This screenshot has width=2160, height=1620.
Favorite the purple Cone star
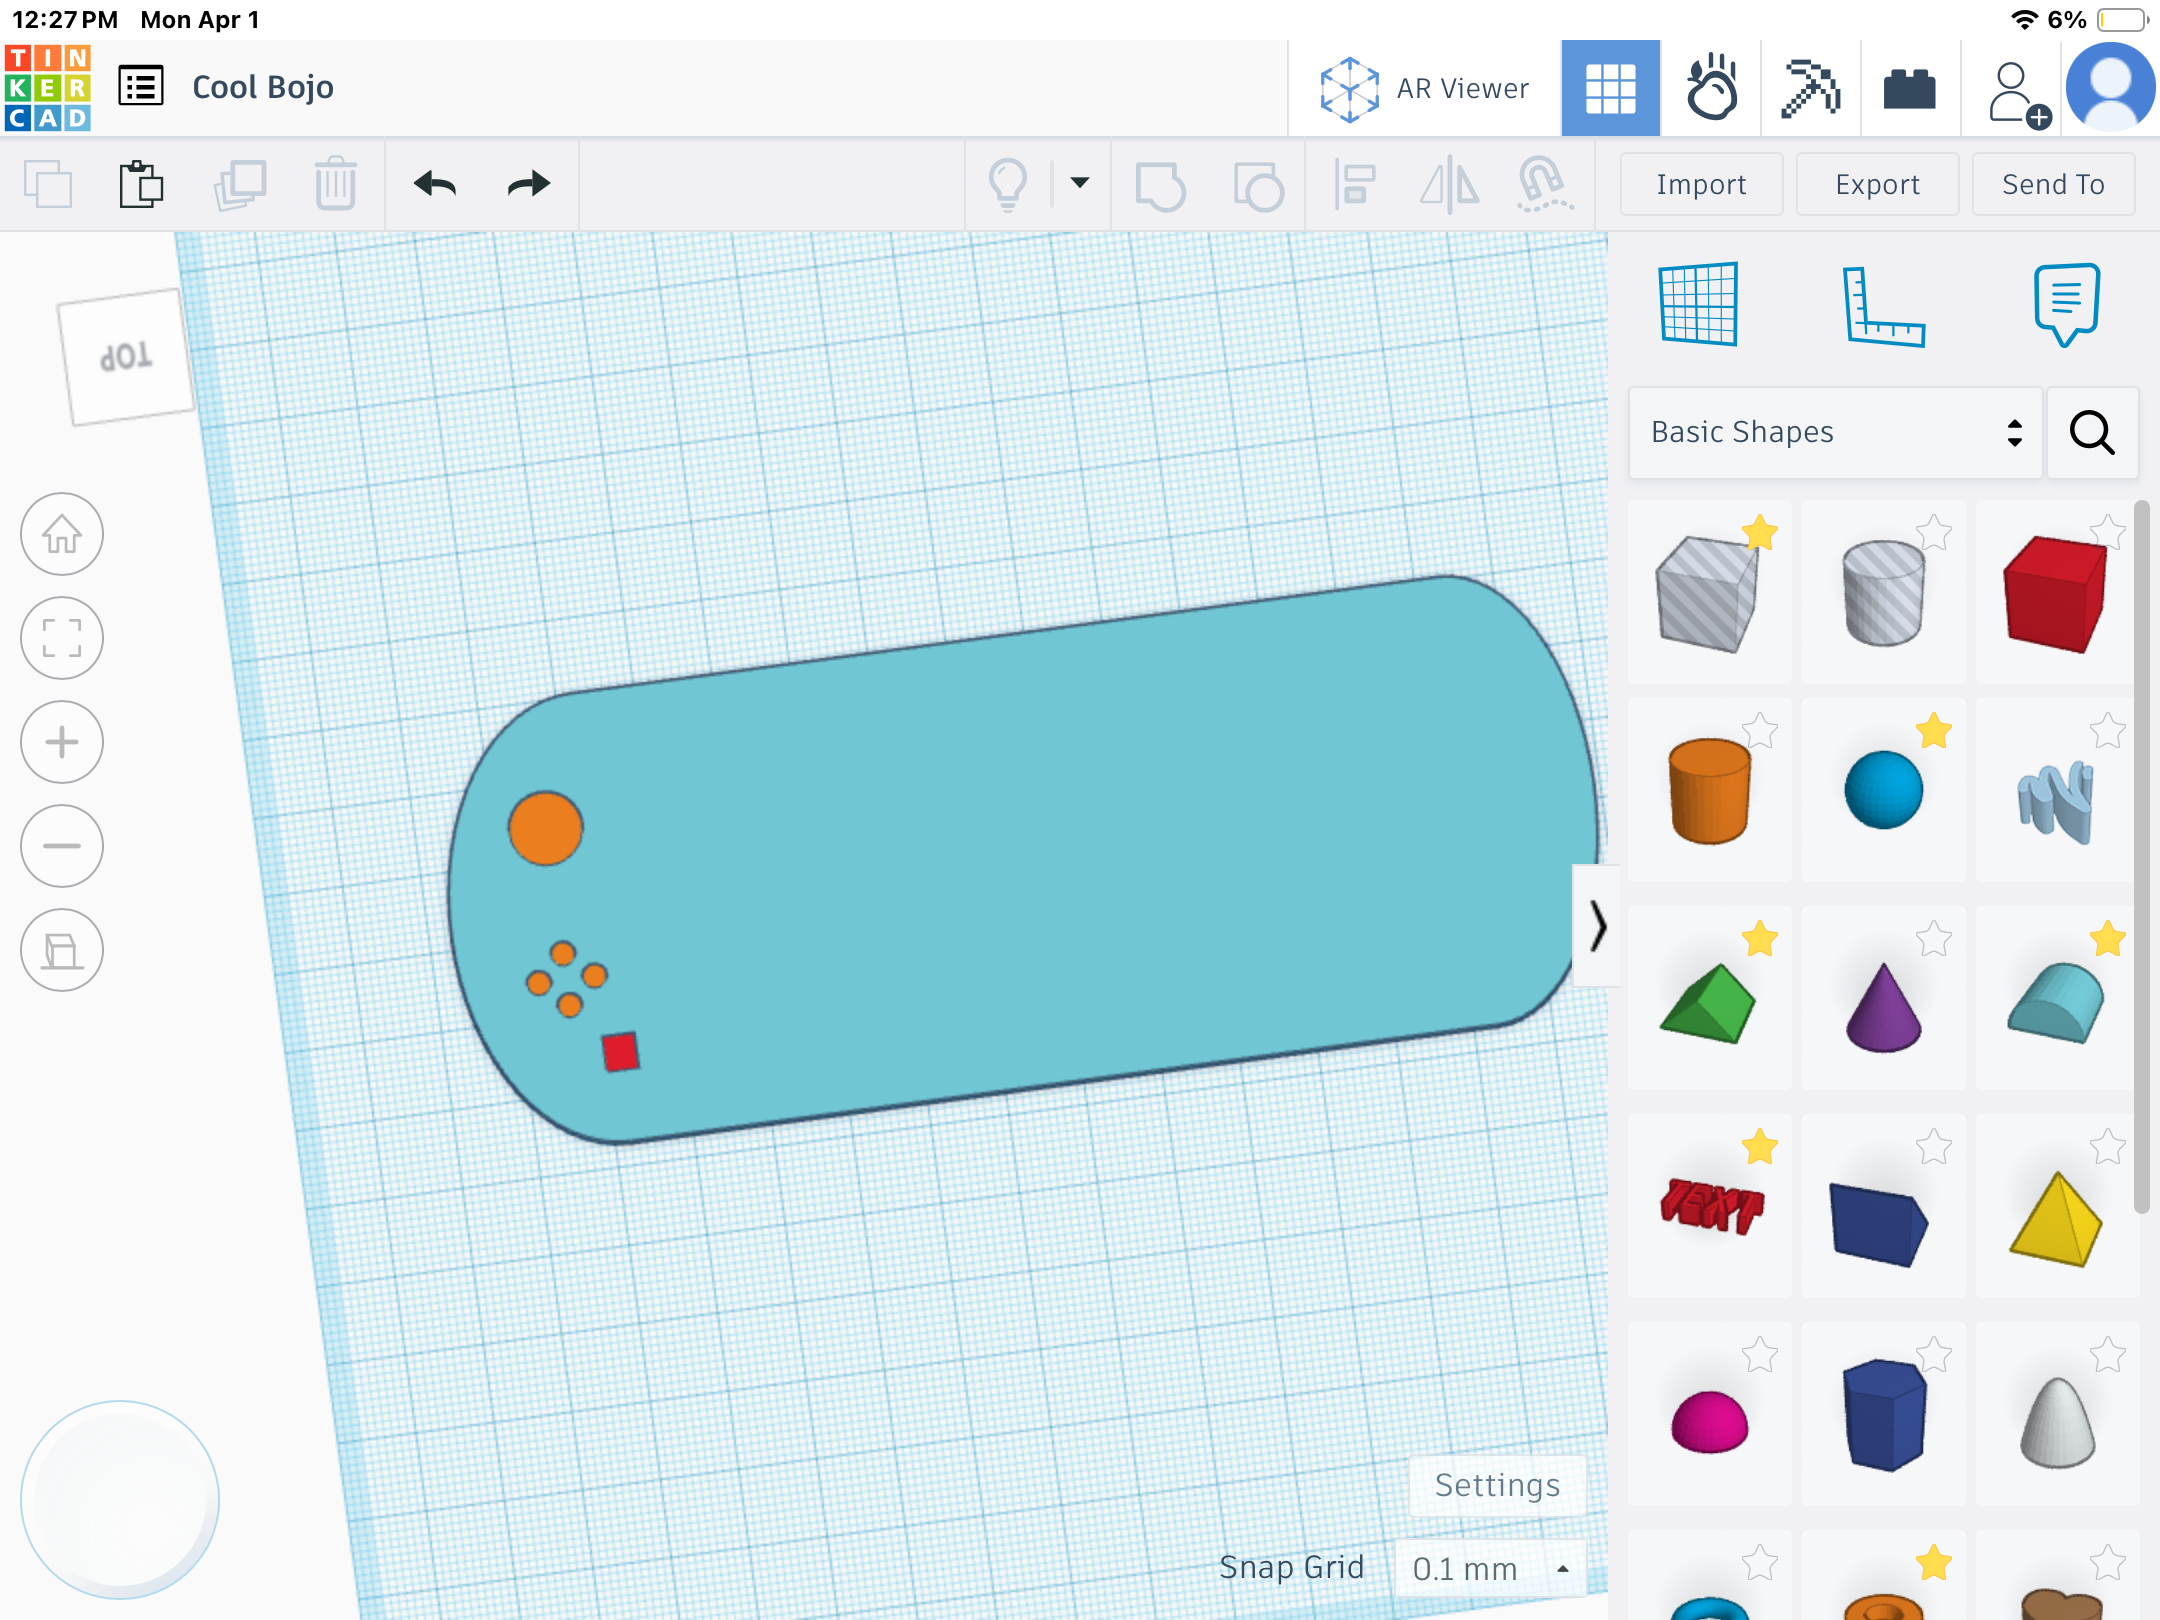click(x=1934, y=938)
